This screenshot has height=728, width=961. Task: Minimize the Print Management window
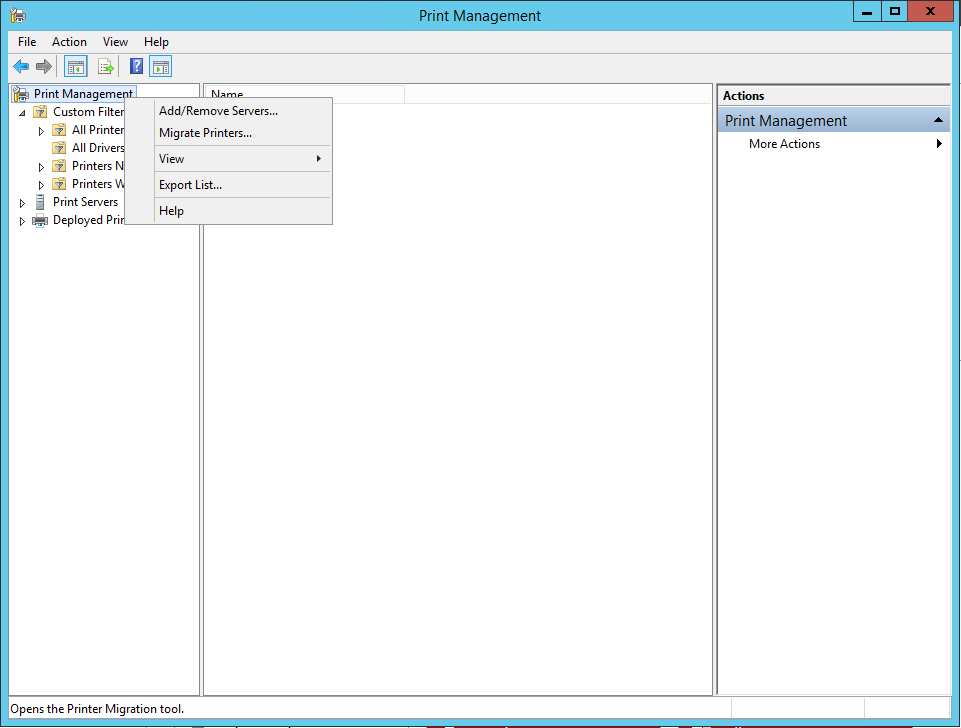click(867, 12)
